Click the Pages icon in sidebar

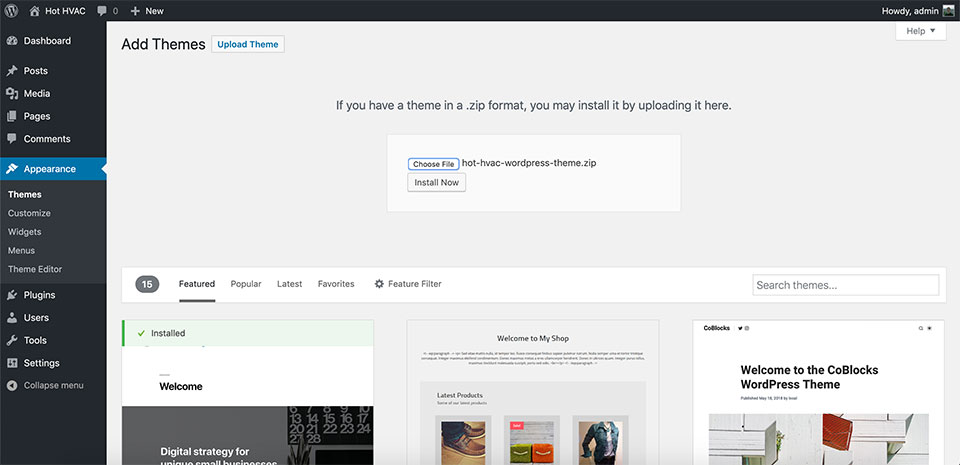pos(12,116)
